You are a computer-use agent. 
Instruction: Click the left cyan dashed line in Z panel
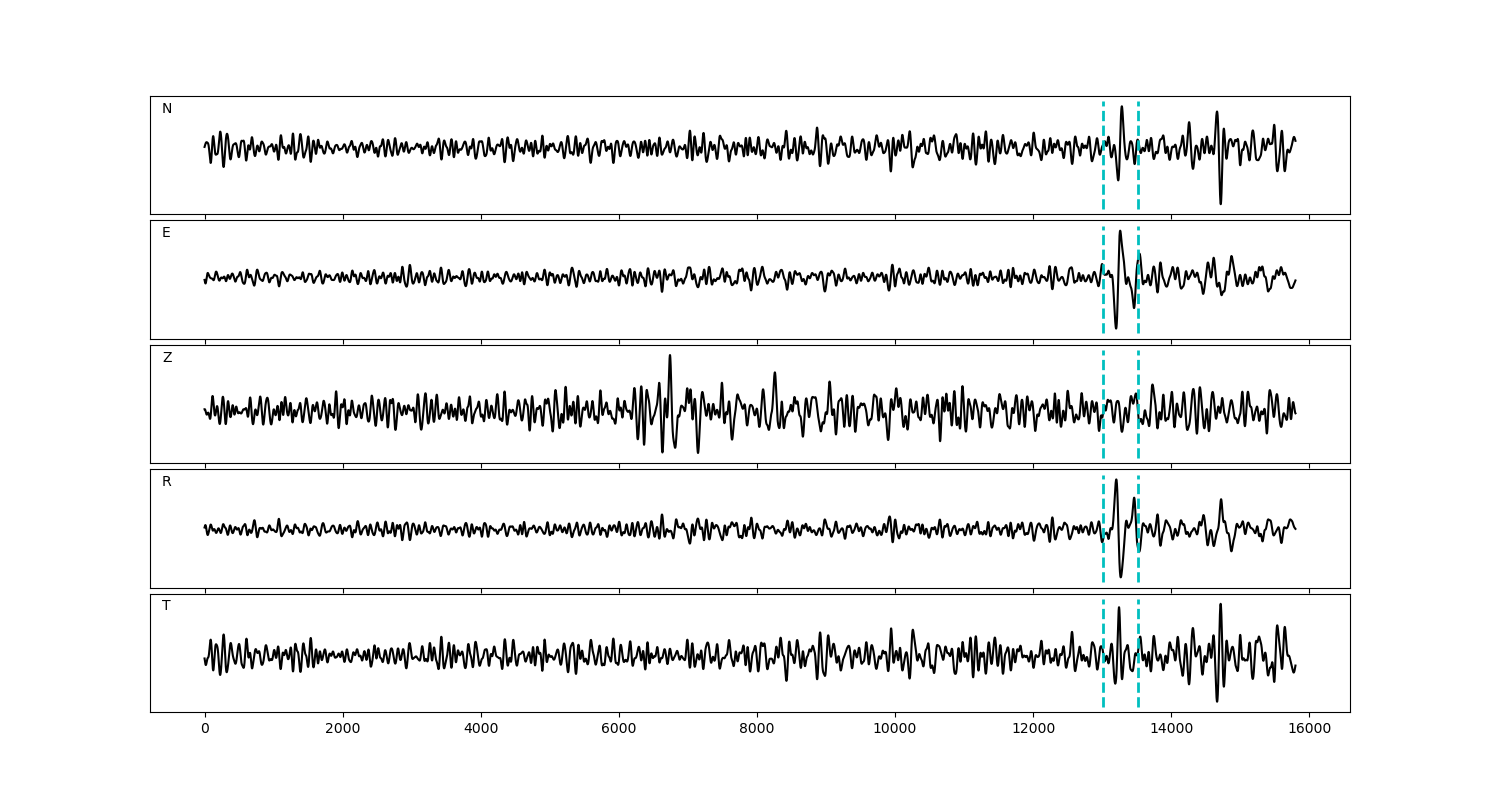coord(1103,430)
